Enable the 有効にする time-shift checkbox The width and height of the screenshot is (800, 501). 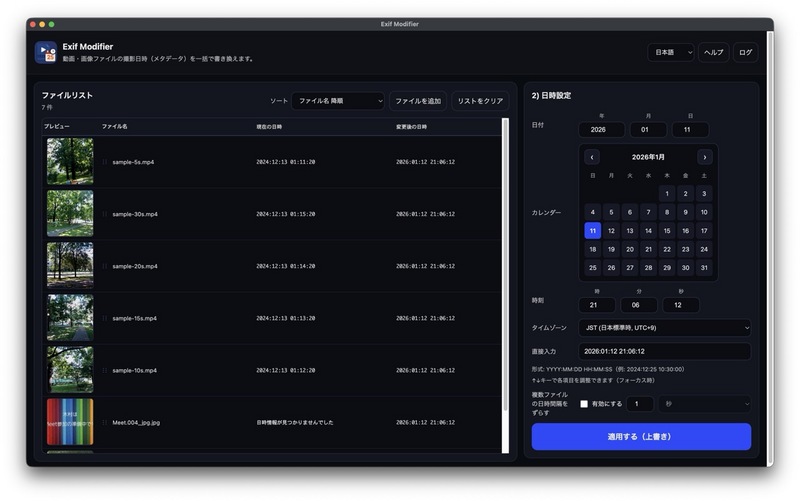click(584, 404)
